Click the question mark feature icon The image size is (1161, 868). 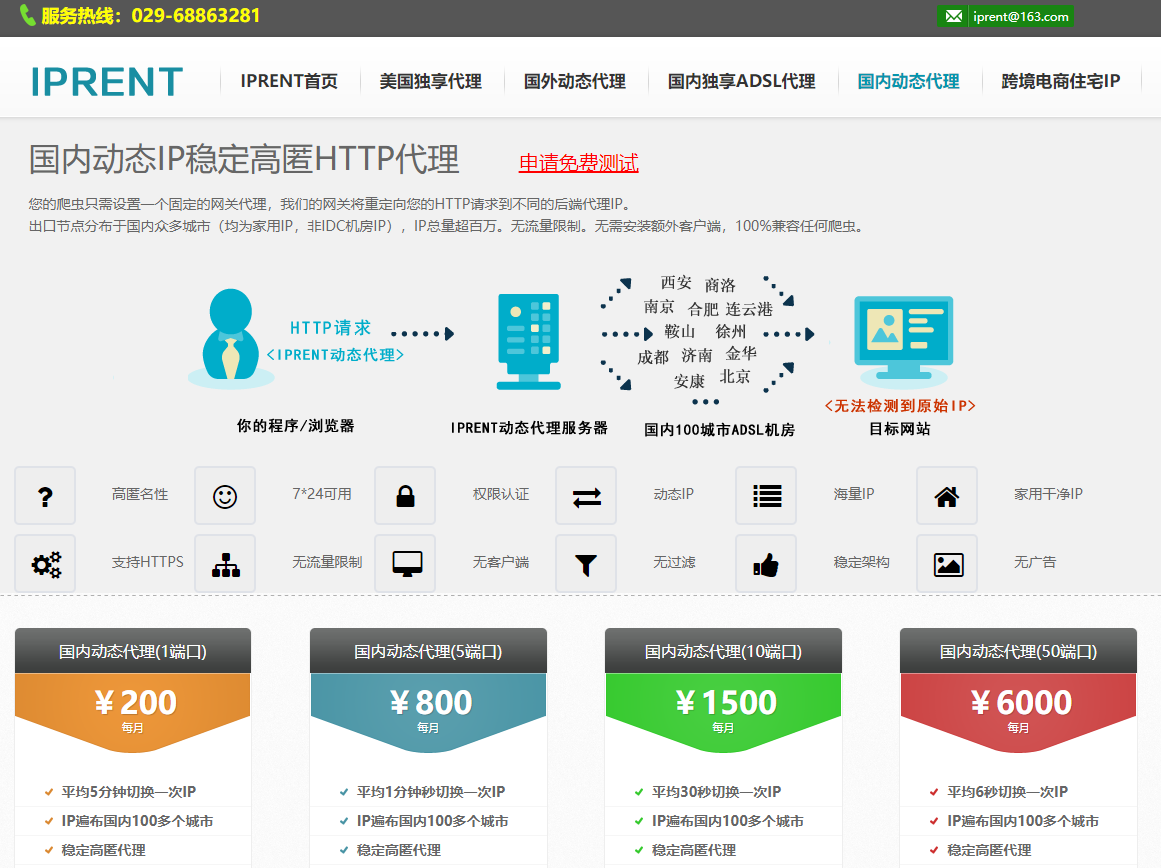click(x=45, y=495)
